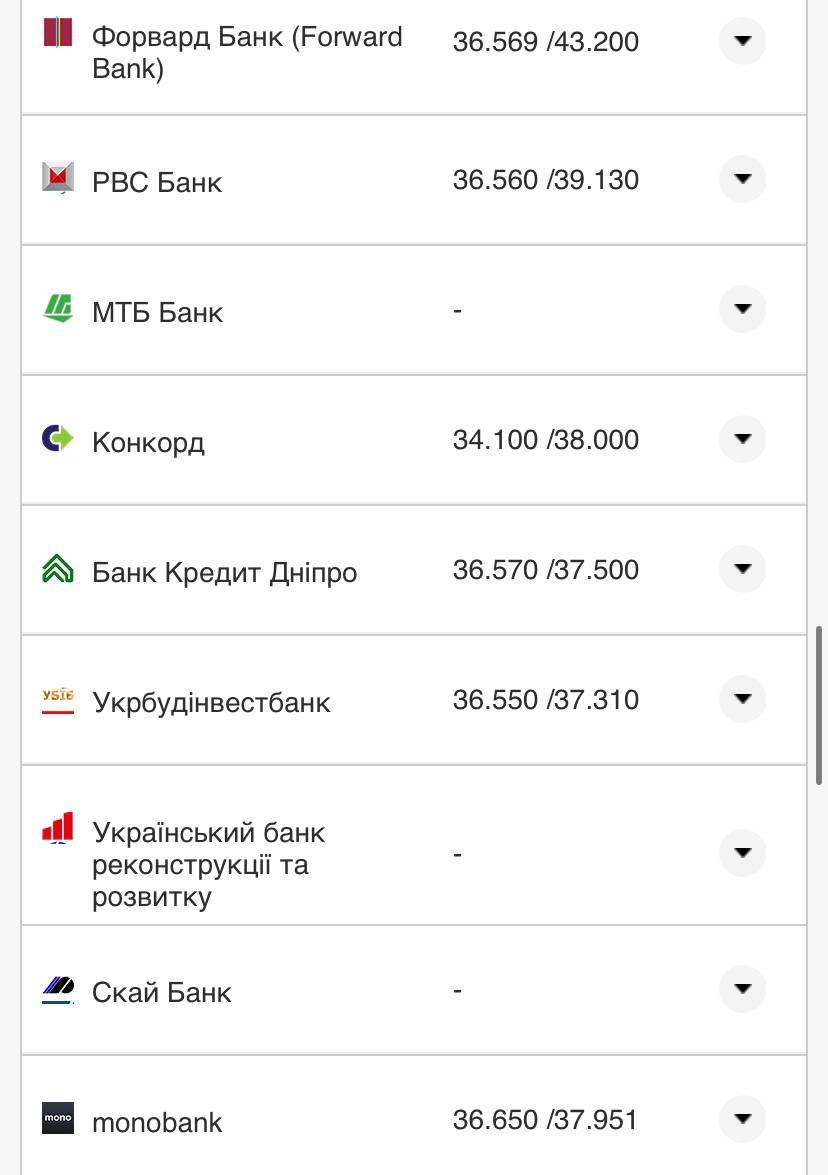Click the РВС Банк logo icon
The width and height of the screenshot is (828, 1175).
(58, 177)
